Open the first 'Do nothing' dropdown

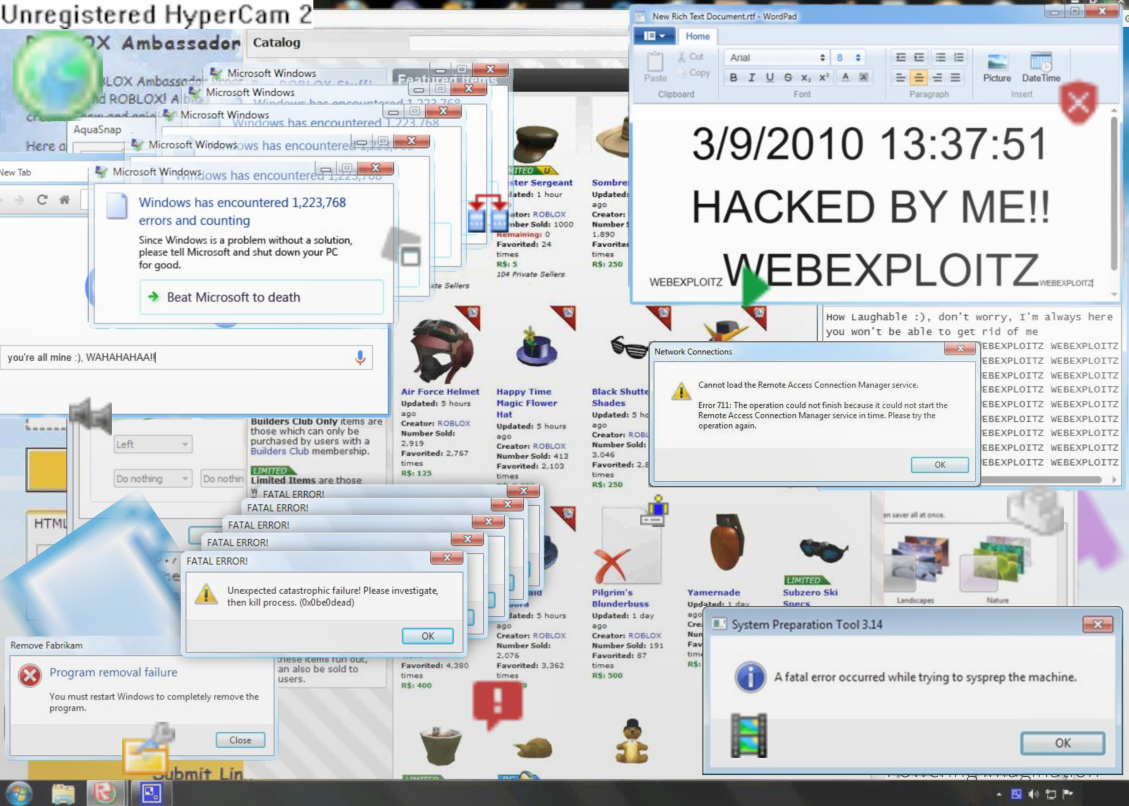point(152,478)
